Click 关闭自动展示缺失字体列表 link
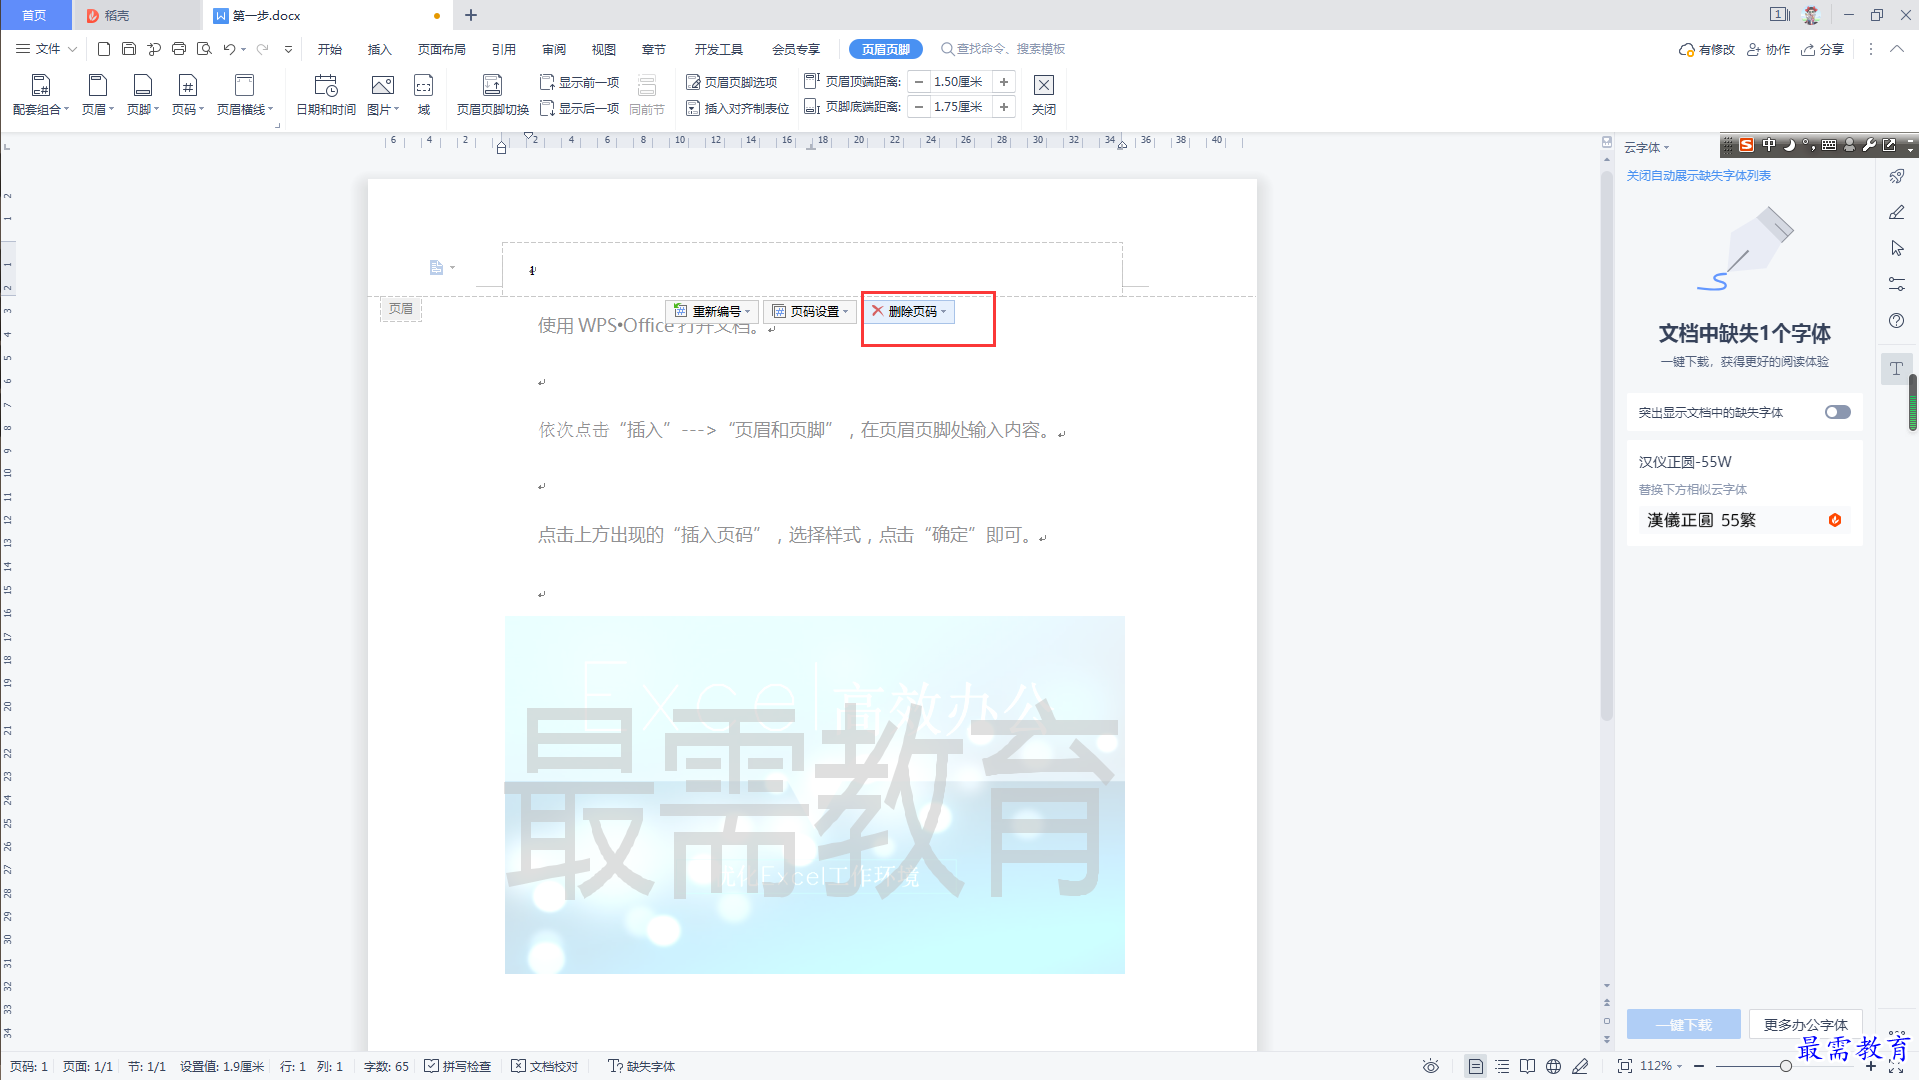This screenshot has width=1919, height=1080. coord(1699,175)
